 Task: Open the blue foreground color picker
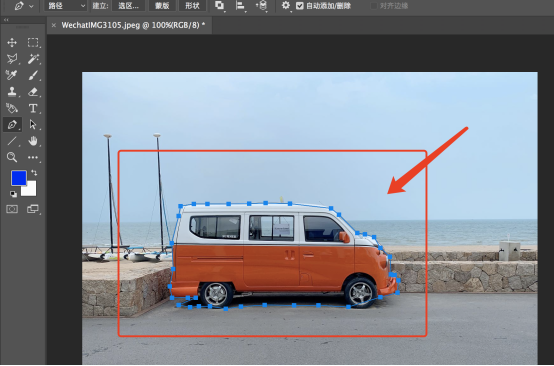click(x=19, y=178)
